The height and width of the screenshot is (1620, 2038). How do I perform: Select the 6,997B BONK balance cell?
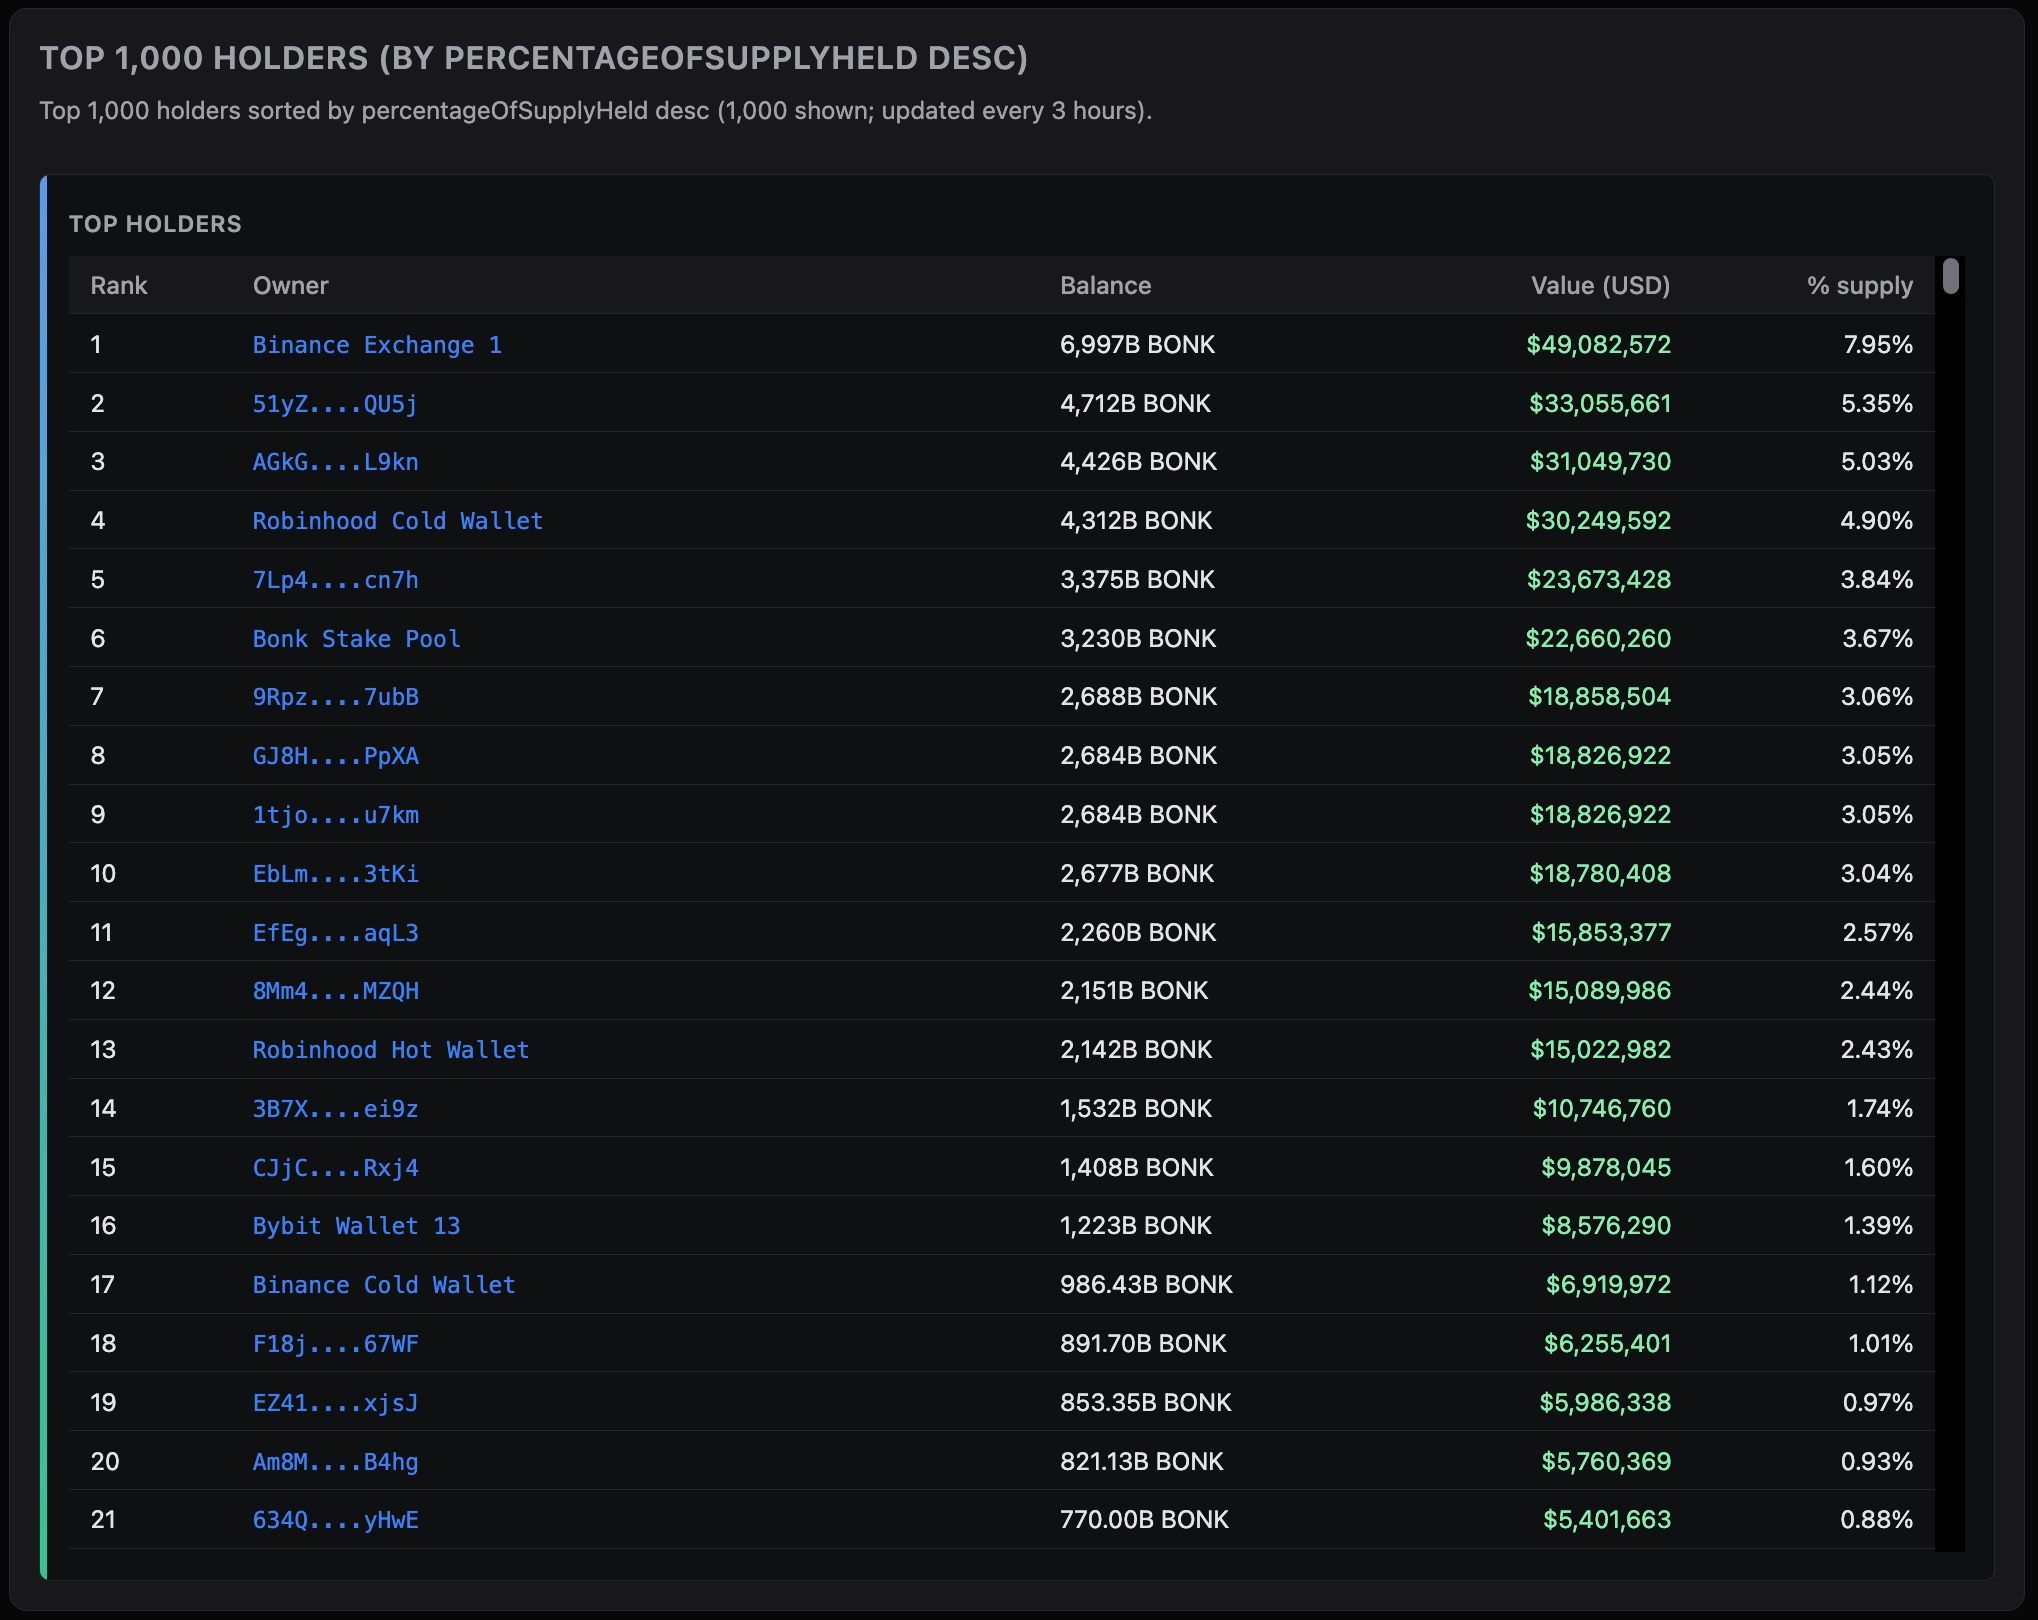1138,345
